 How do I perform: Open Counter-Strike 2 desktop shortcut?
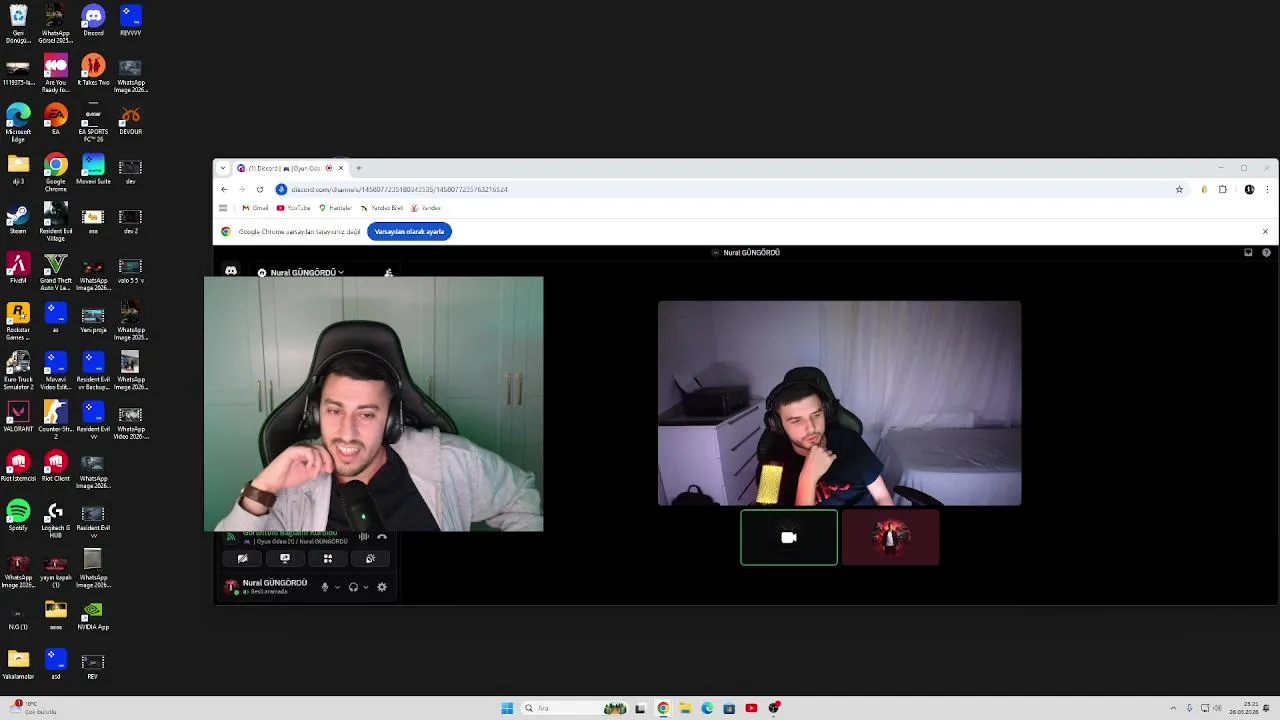coord(56,419)
